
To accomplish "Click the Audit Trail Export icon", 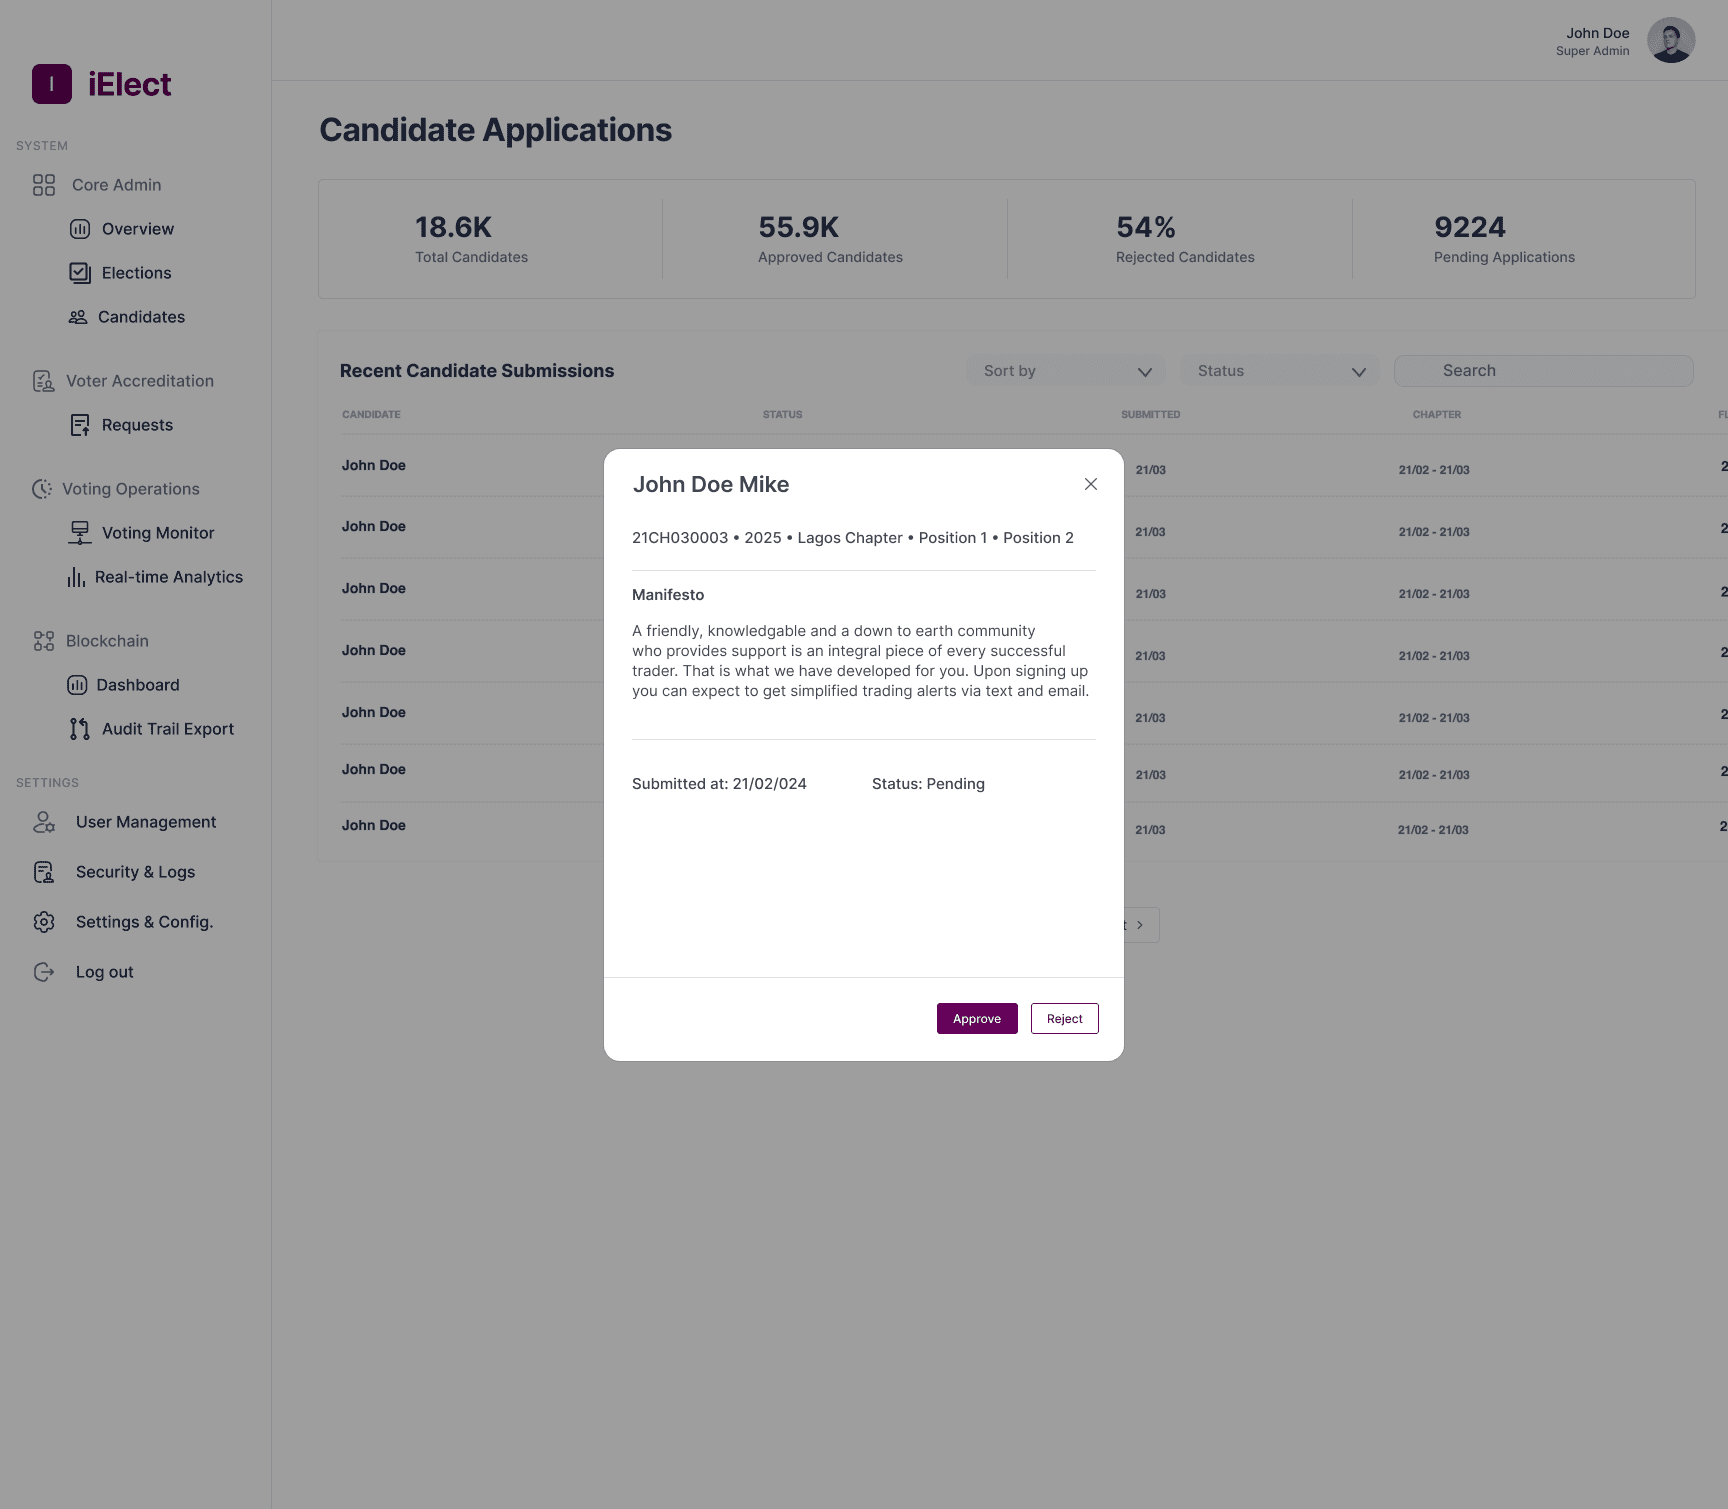I will coord(80,729).
